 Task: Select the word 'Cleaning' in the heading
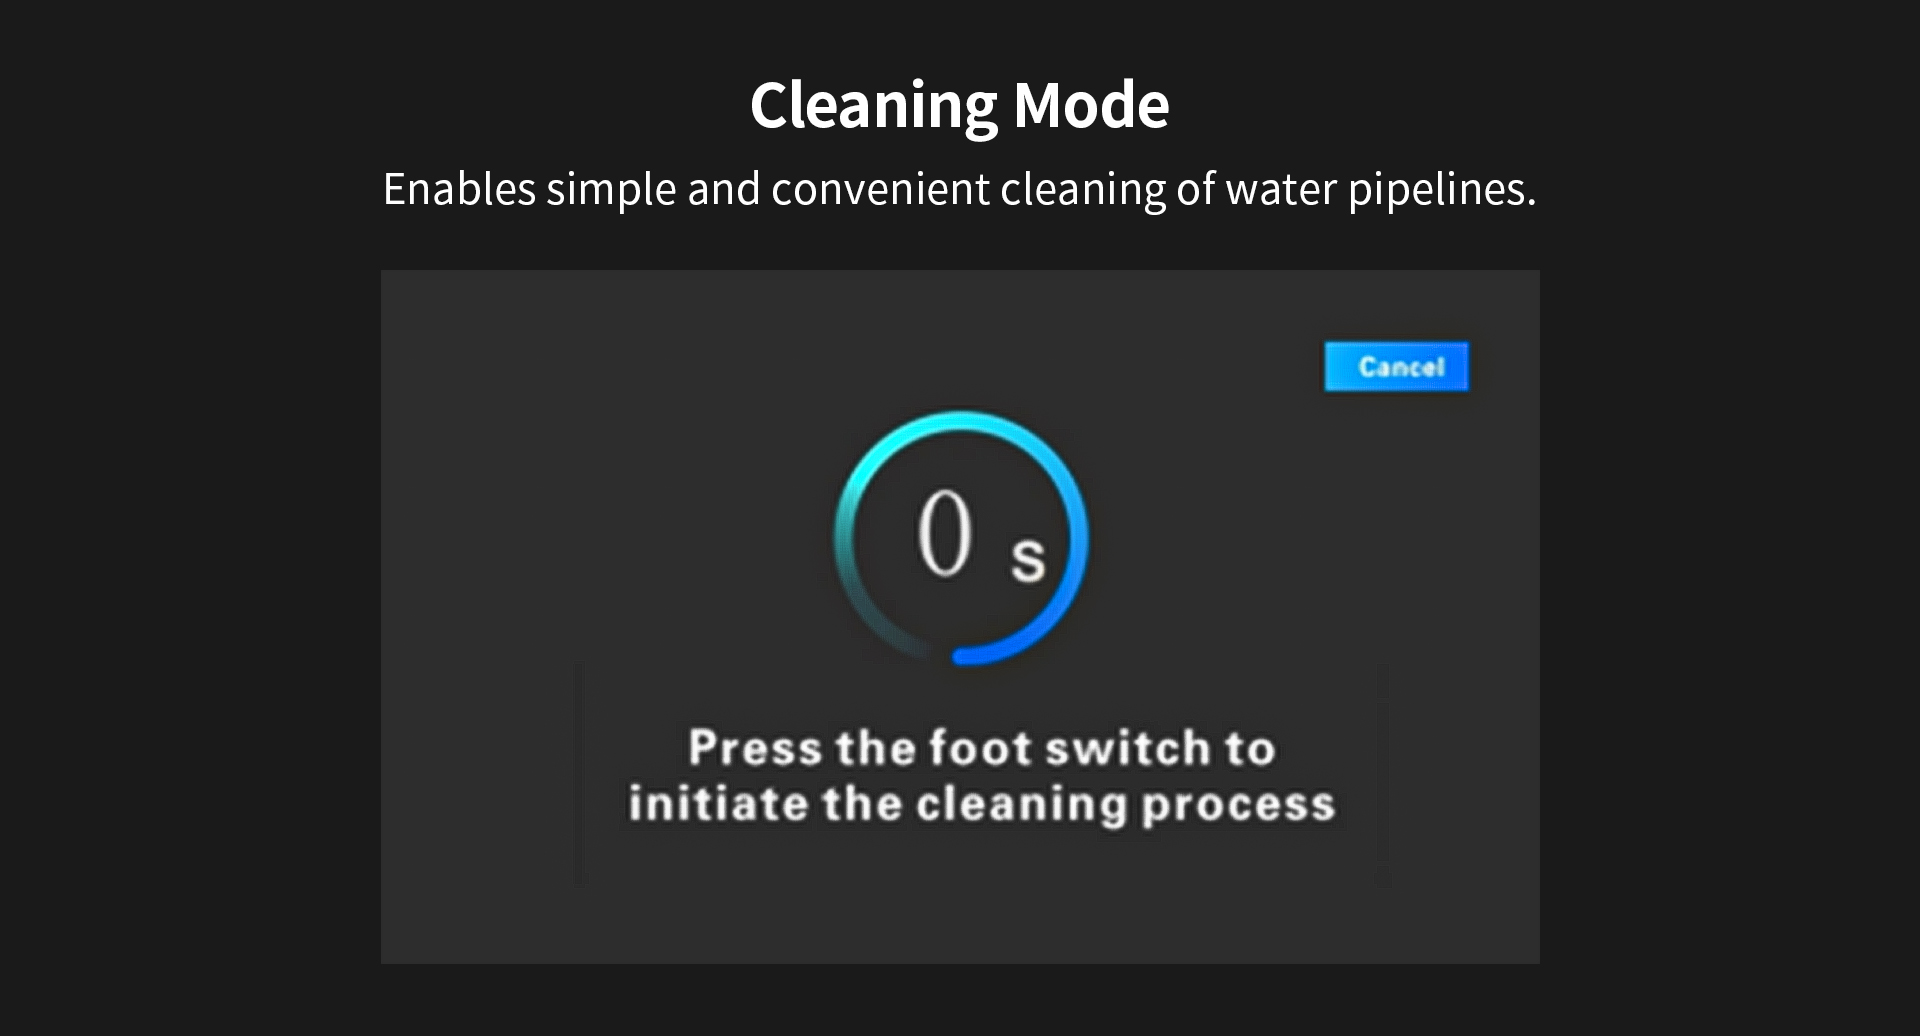point(873,105)
